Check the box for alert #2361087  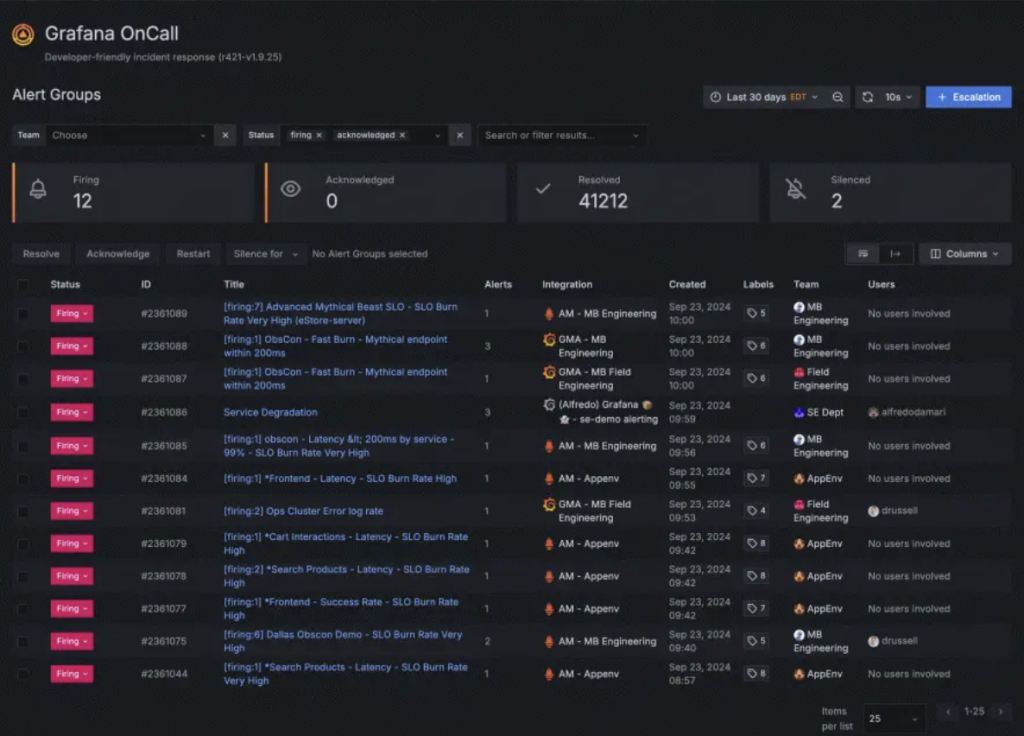click(23, 379)
